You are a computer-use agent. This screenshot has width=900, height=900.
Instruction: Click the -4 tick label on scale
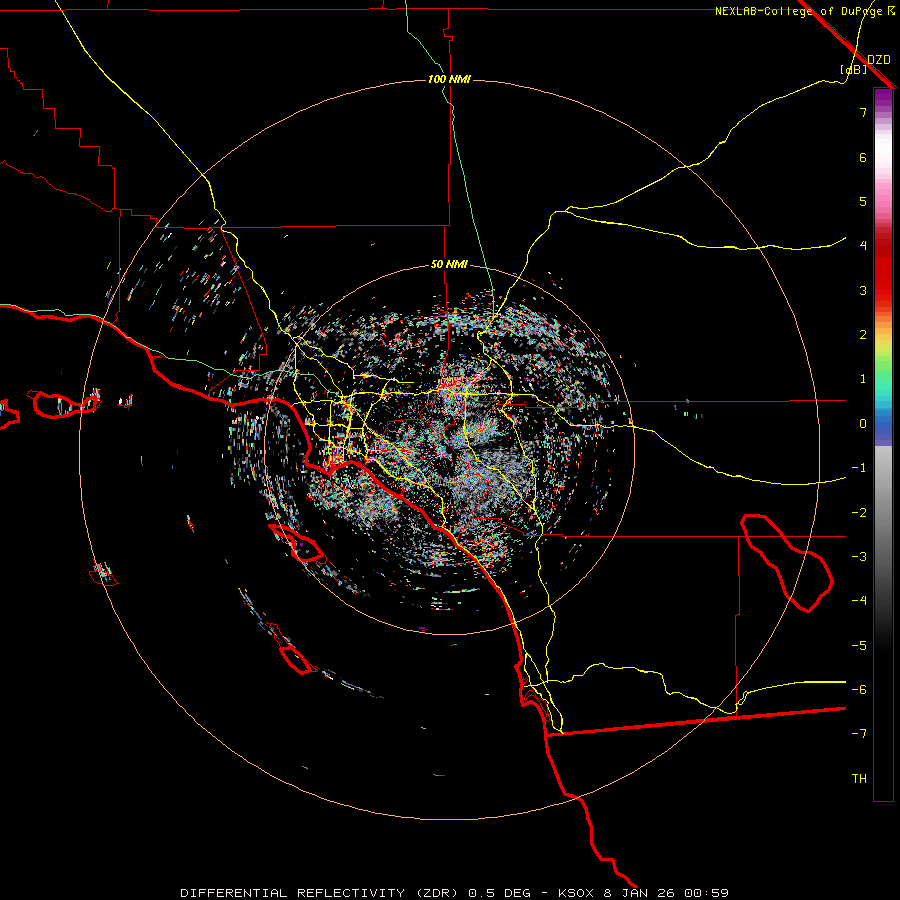[859, 601]
